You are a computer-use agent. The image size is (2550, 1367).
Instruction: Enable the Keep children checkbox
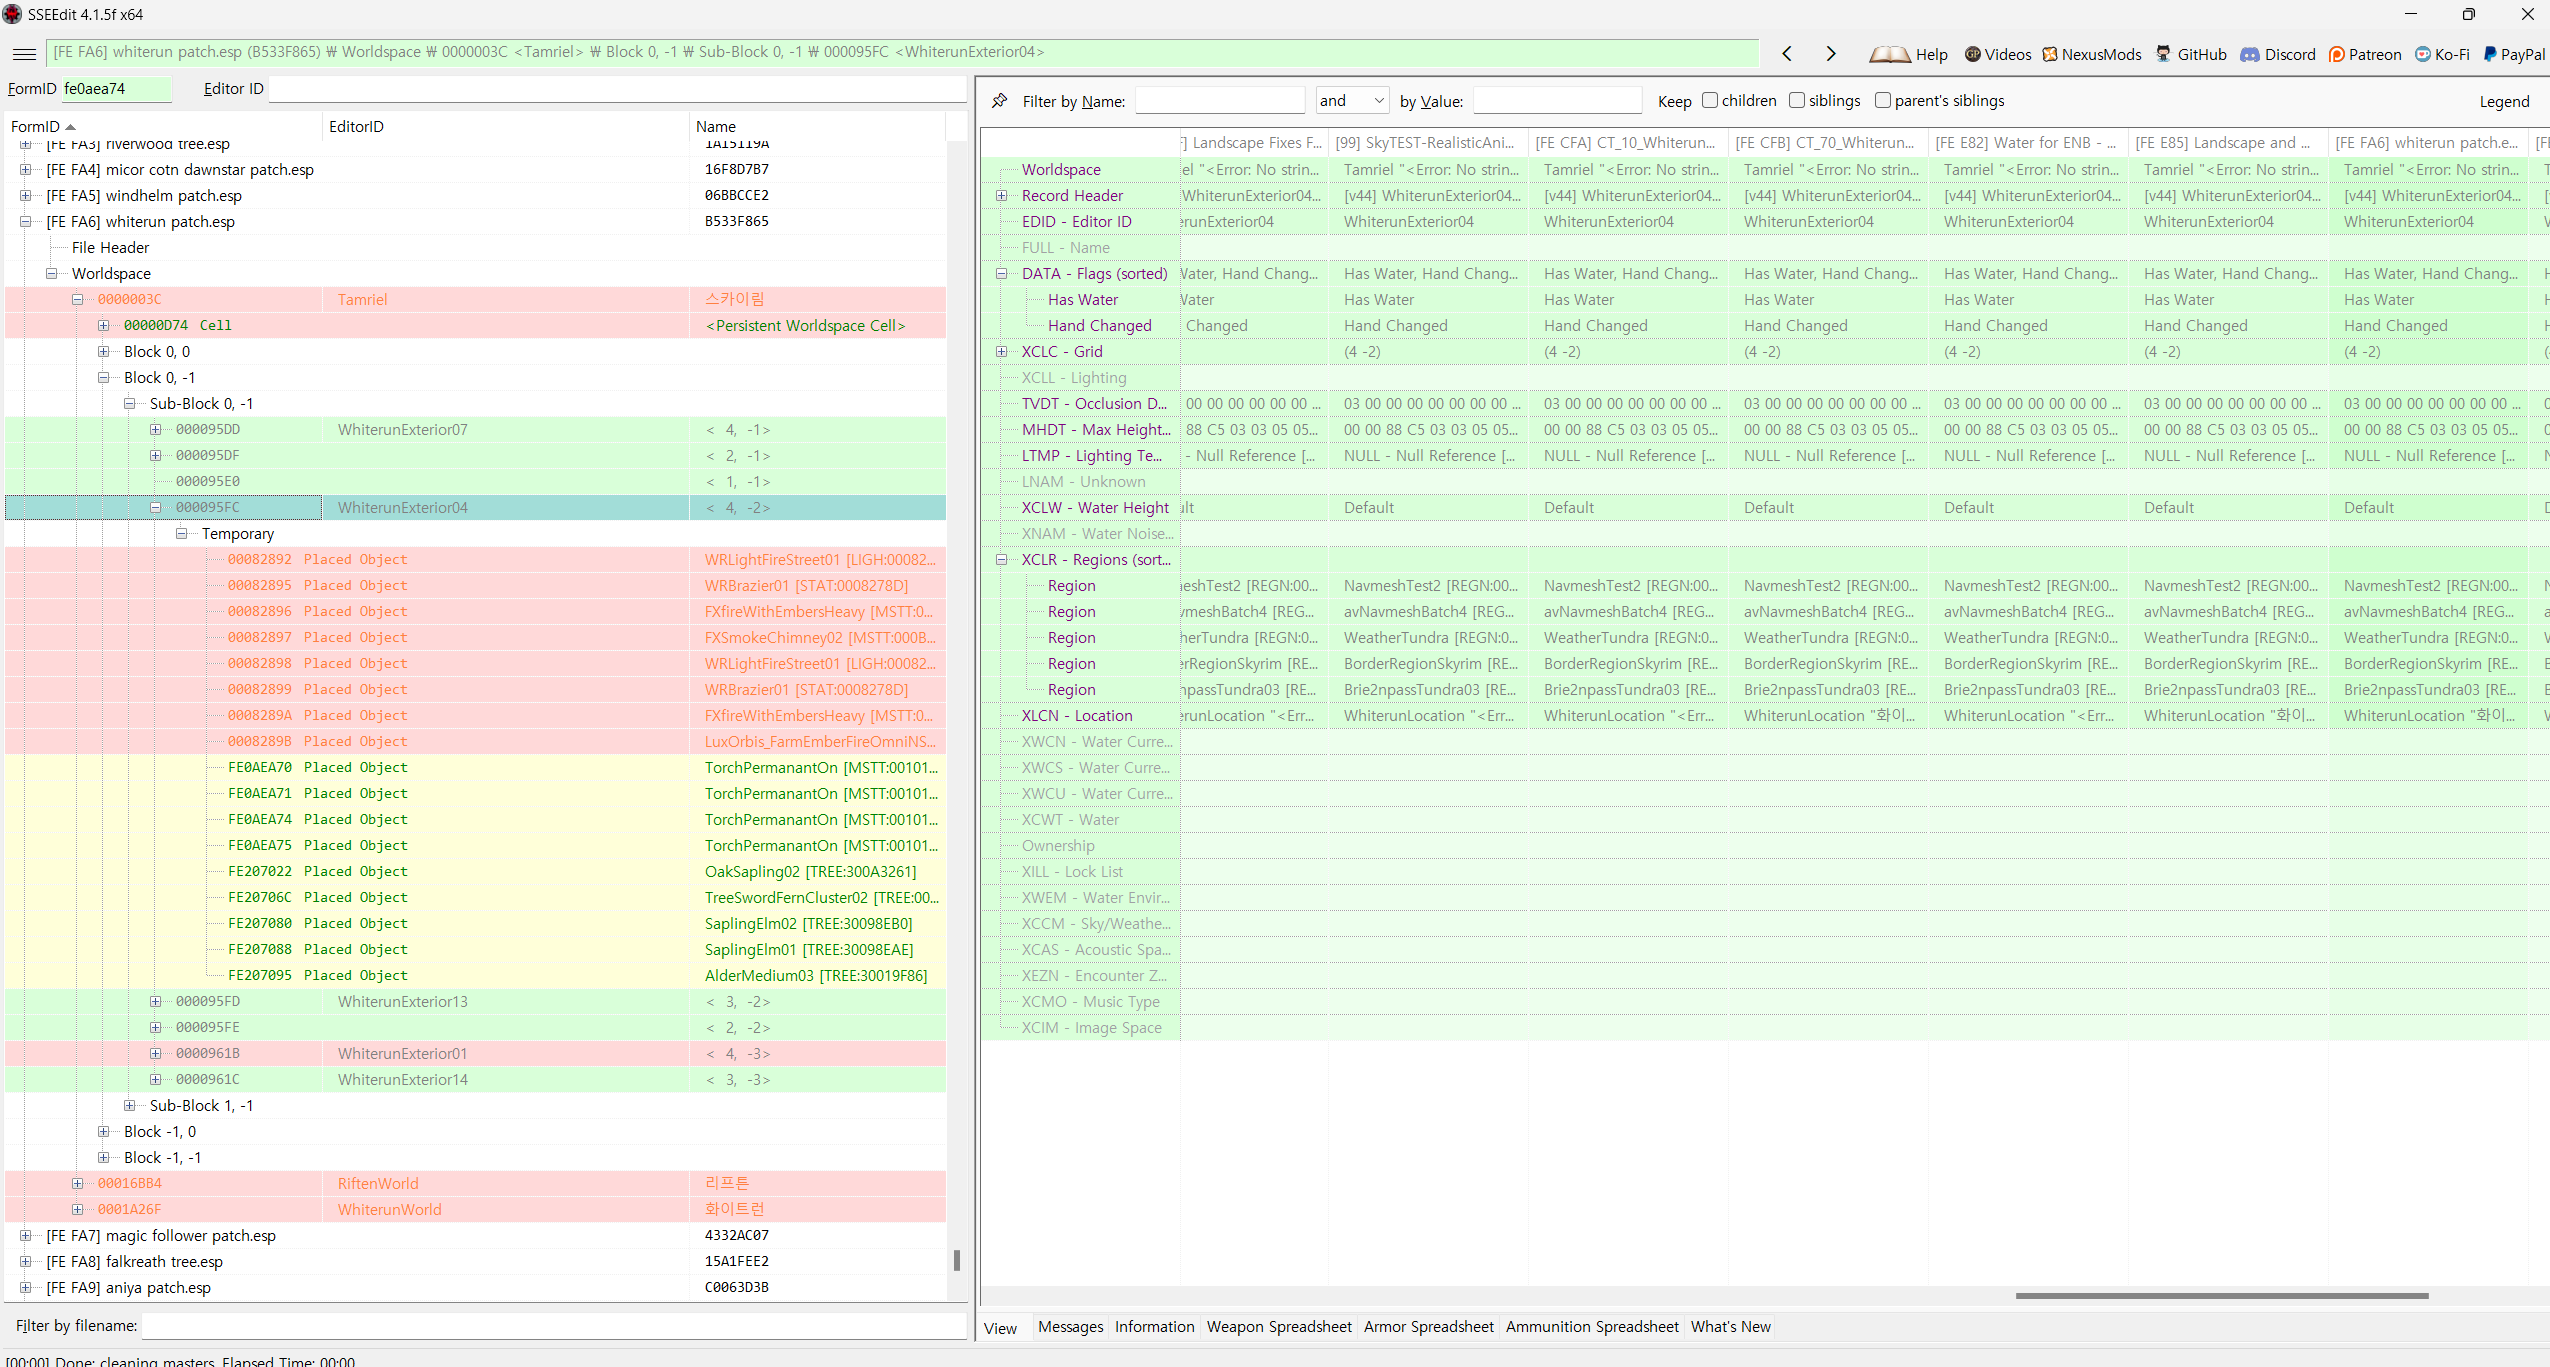1709,100
